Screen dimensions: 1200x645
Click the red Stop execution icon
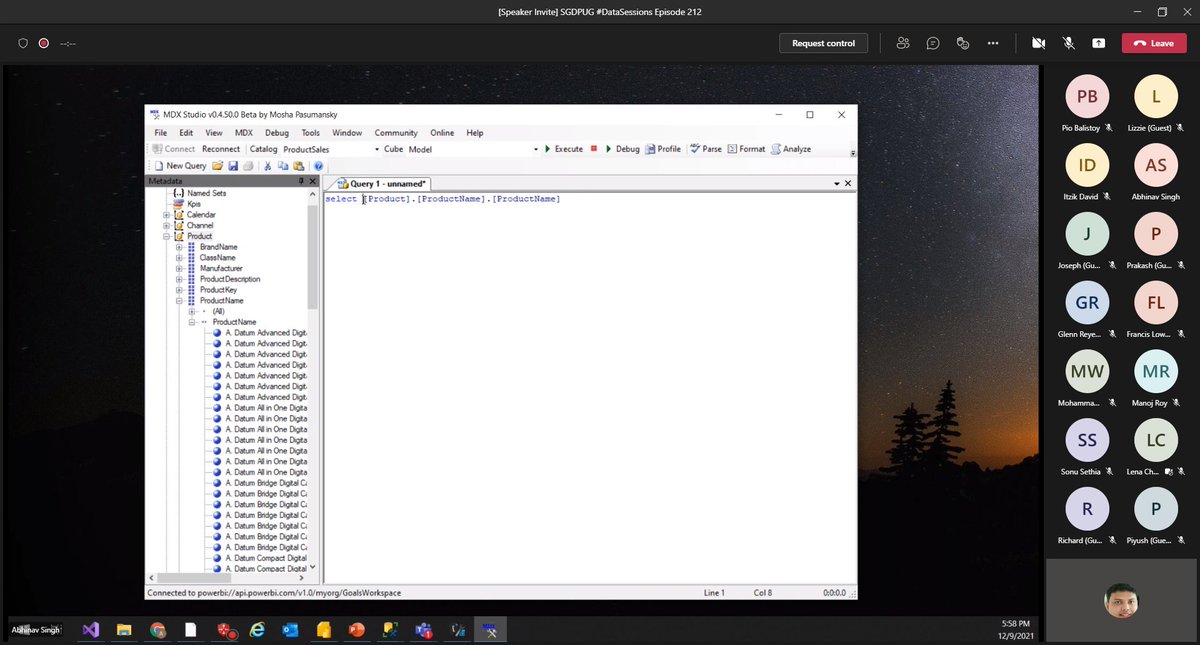593,148
